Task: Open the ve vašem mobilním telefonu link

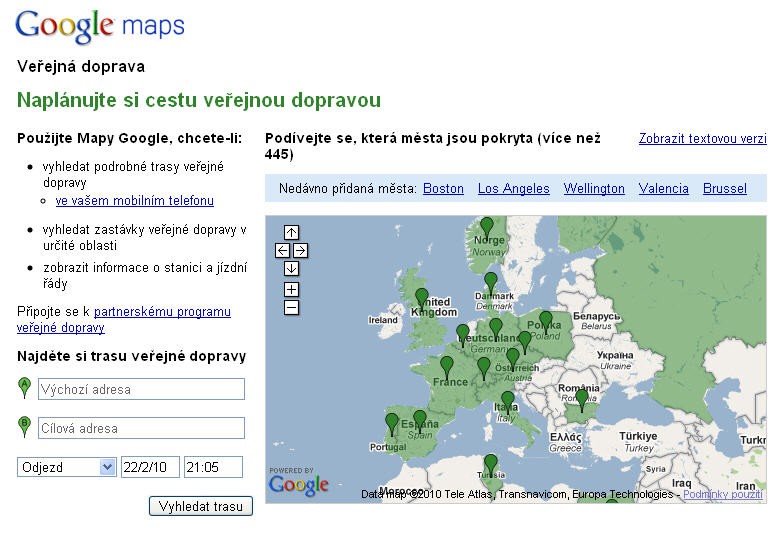Action: pos(134,201)
